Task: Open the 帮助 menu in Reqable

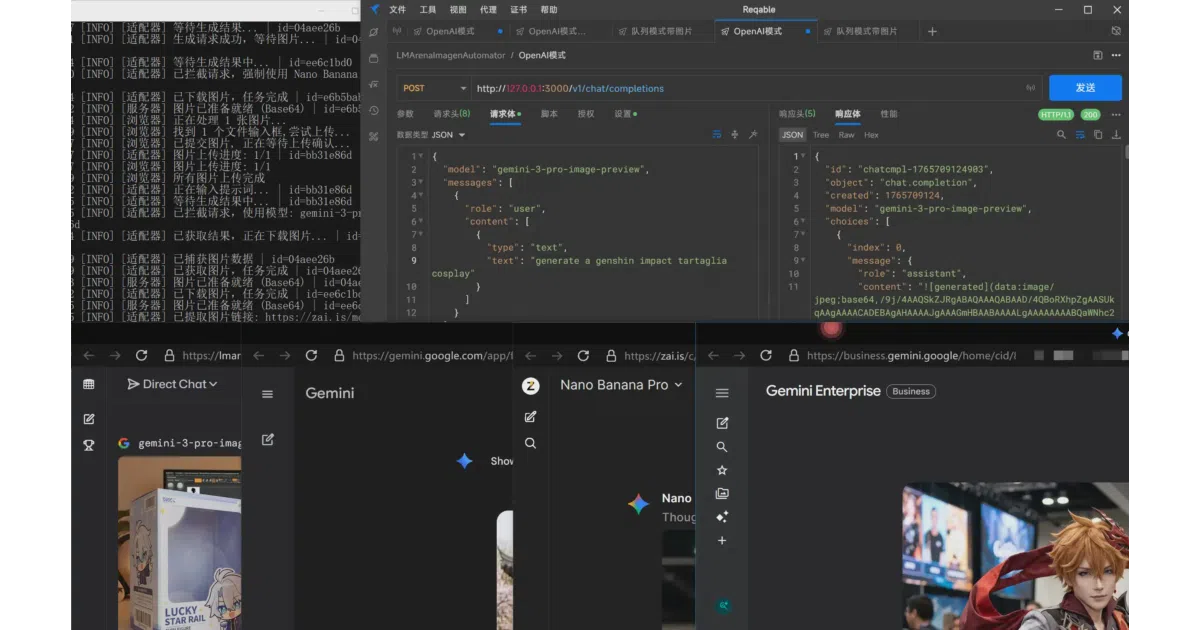Action: pyautogui.click(x=548, y=10)
